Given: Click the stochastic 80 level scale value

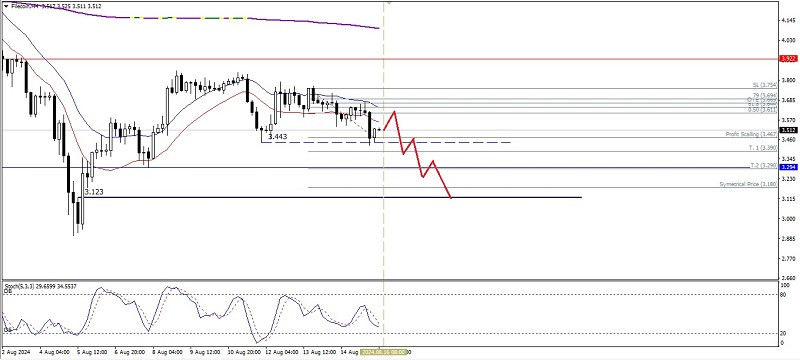Looking at the screenshot, I should [784, 294].
